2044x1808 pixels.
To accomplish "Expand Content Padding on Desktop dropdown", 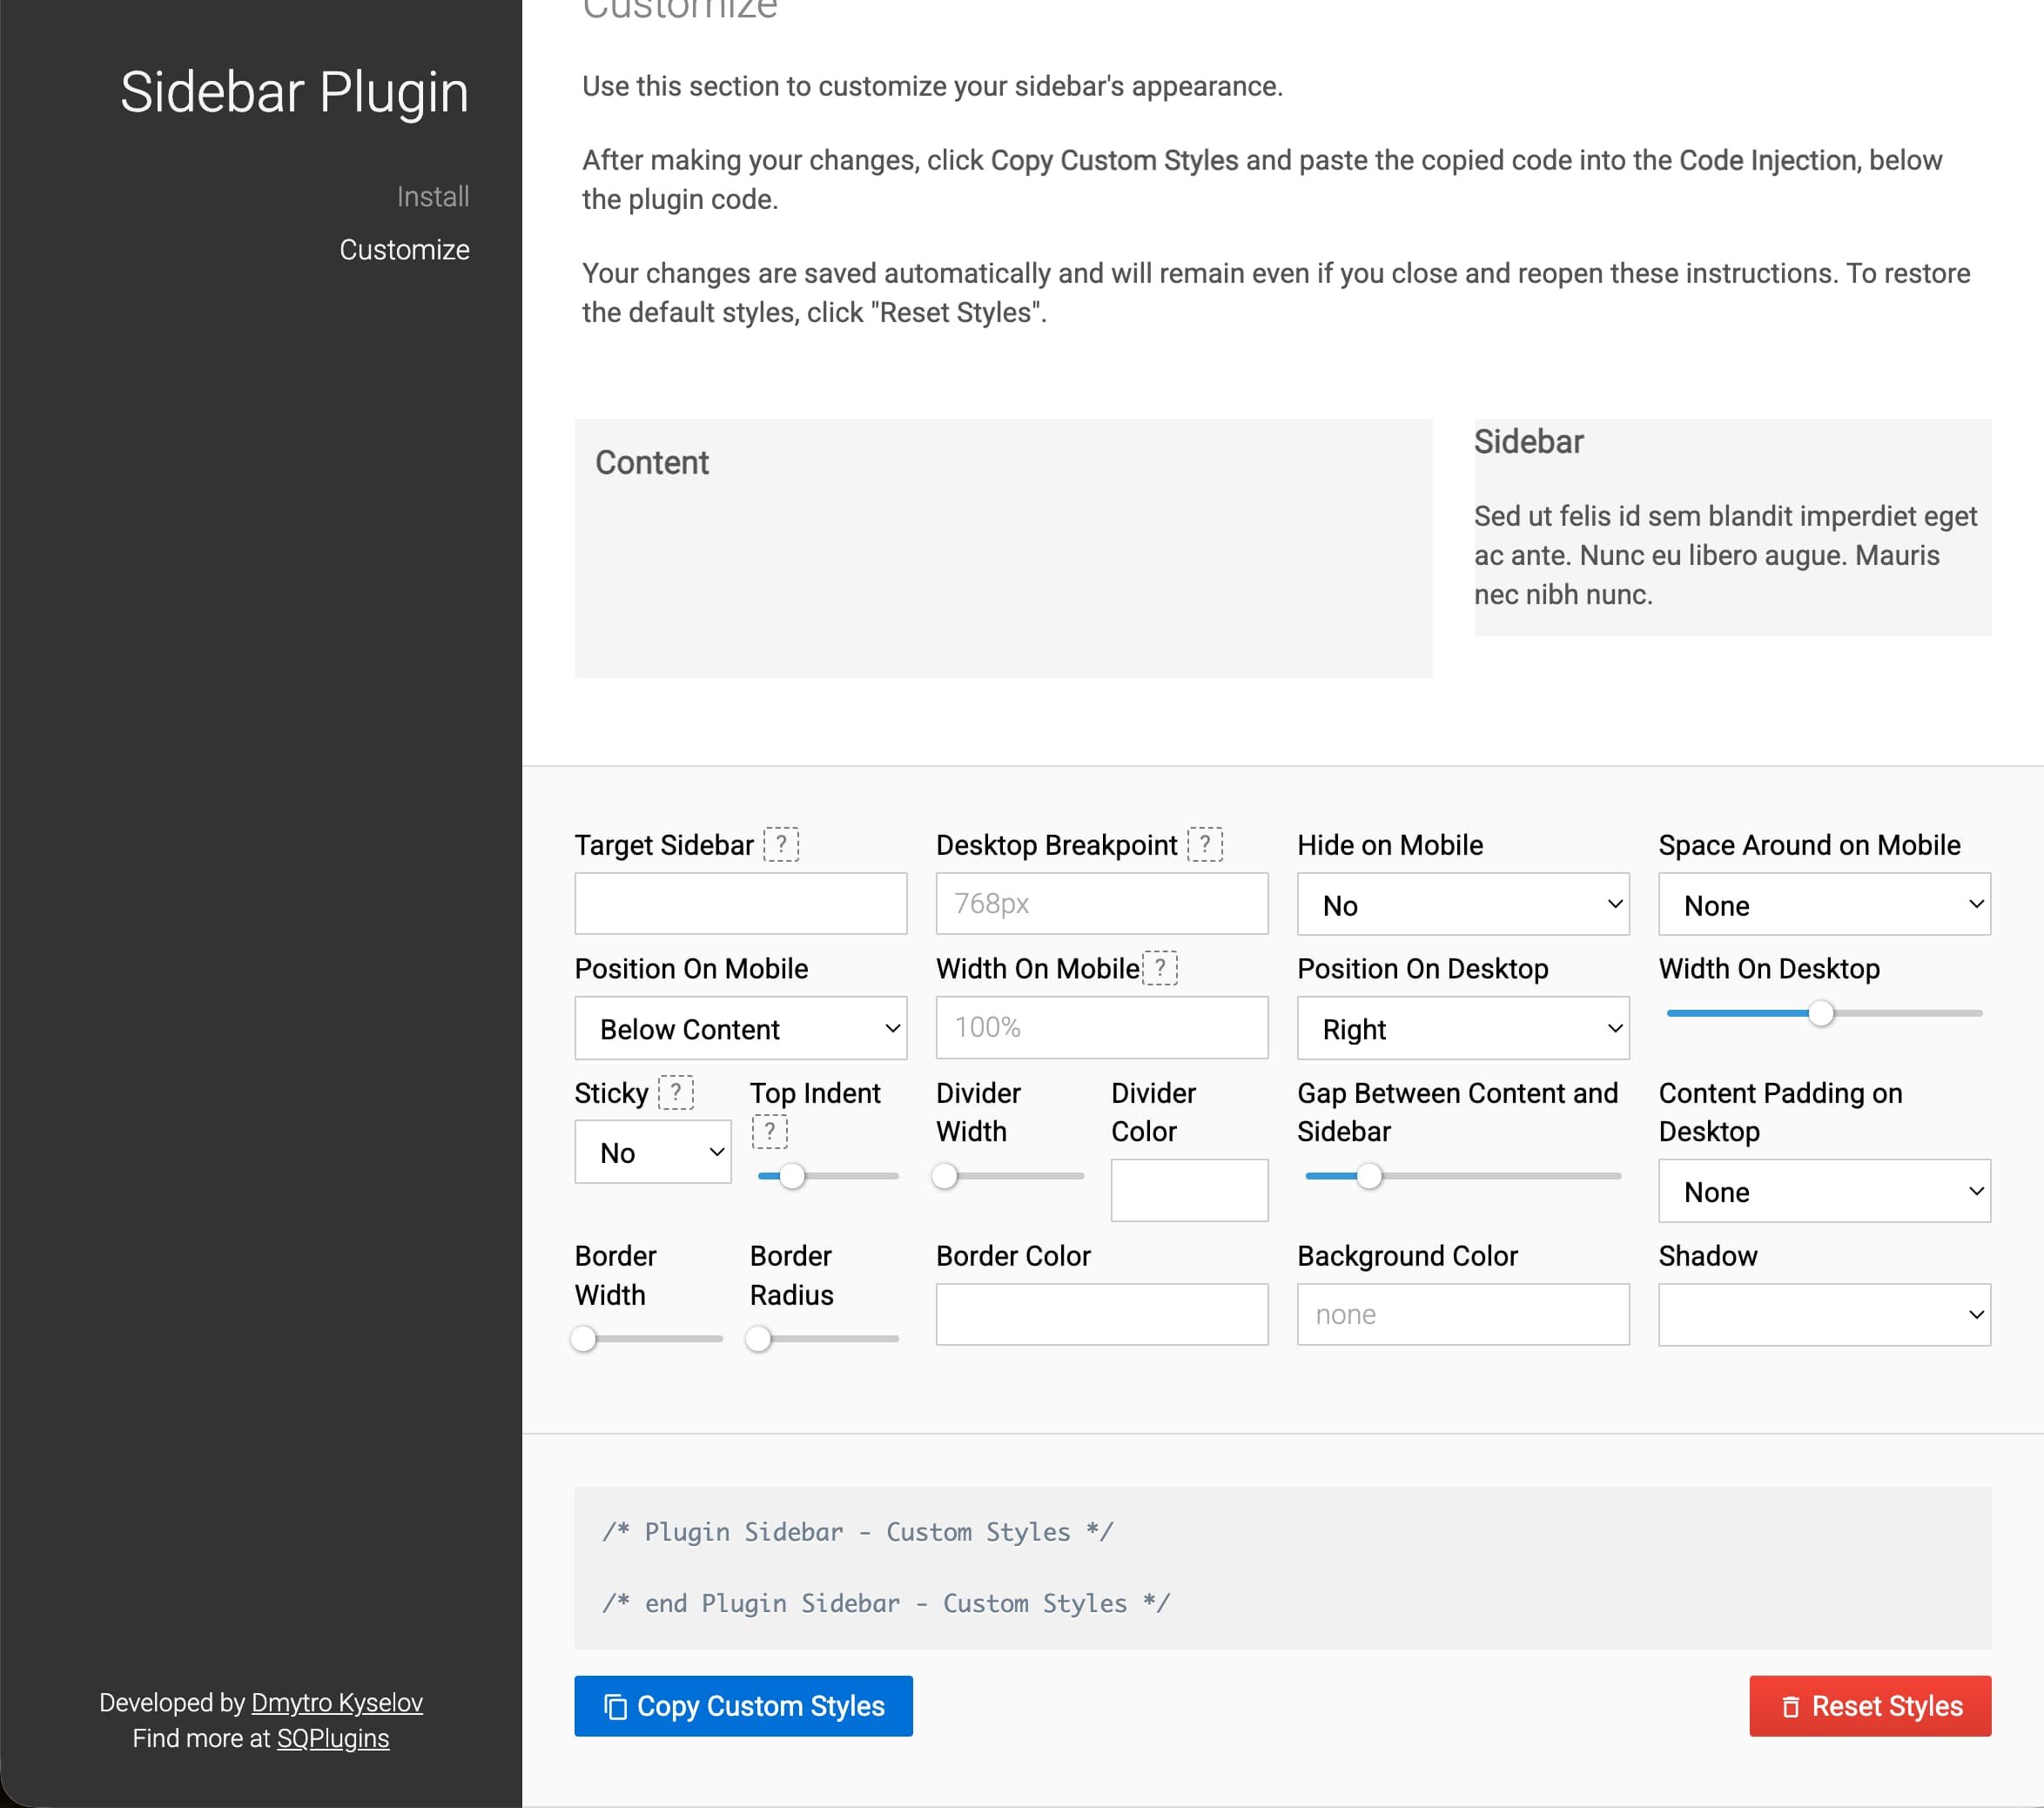I will point(1824,1191).
